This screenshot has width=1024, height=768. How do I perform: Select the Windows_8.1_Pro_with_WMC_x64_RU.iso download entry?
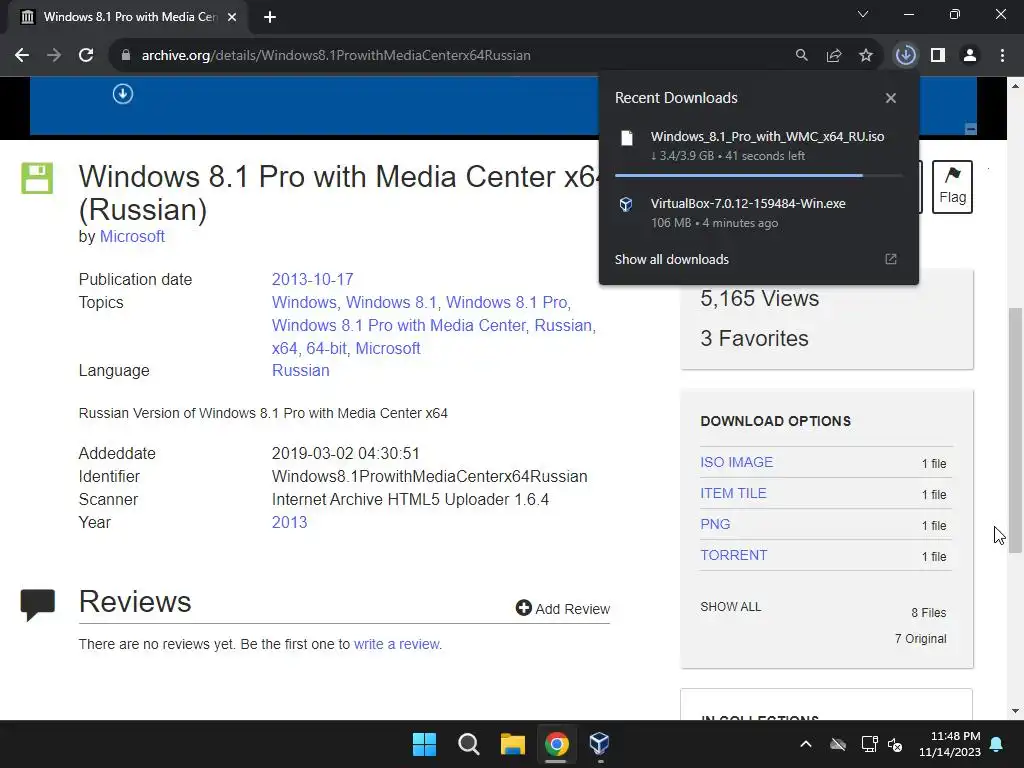[758, 146]
